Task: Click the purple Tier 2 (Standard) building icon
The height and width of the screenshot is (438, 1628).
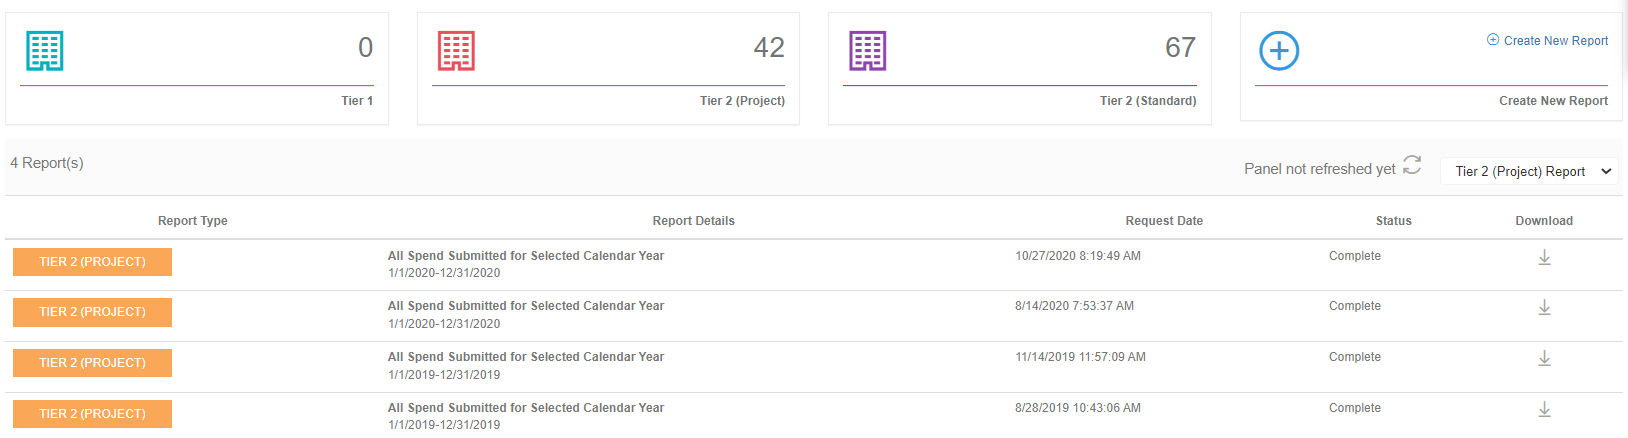Action: (867, 51)
